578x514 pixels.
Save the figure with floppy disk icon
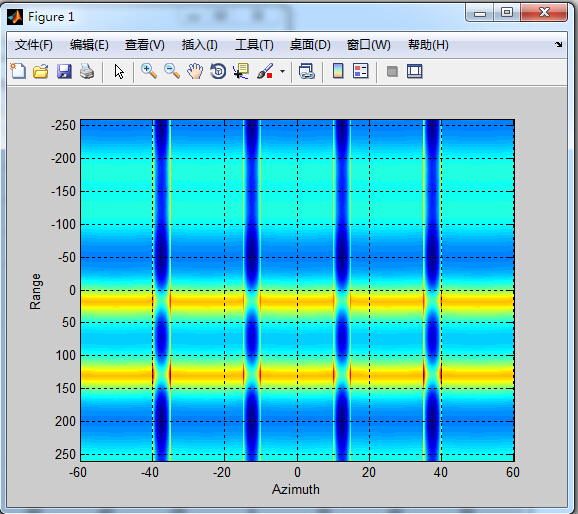(x=64, y=71)
